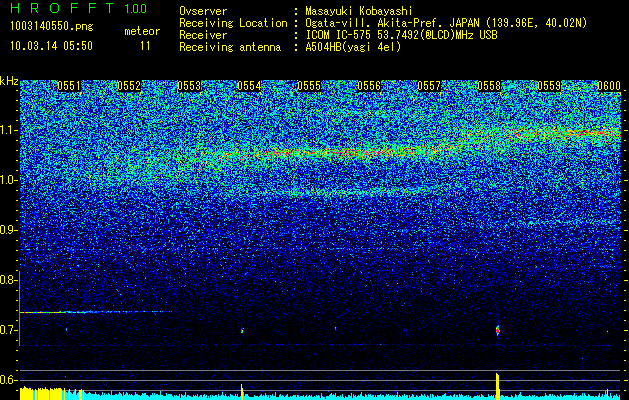The height and width of the screenshot is (400, 629).
Task: Click the 0554 time marker
Action: [x=249, y=86]
